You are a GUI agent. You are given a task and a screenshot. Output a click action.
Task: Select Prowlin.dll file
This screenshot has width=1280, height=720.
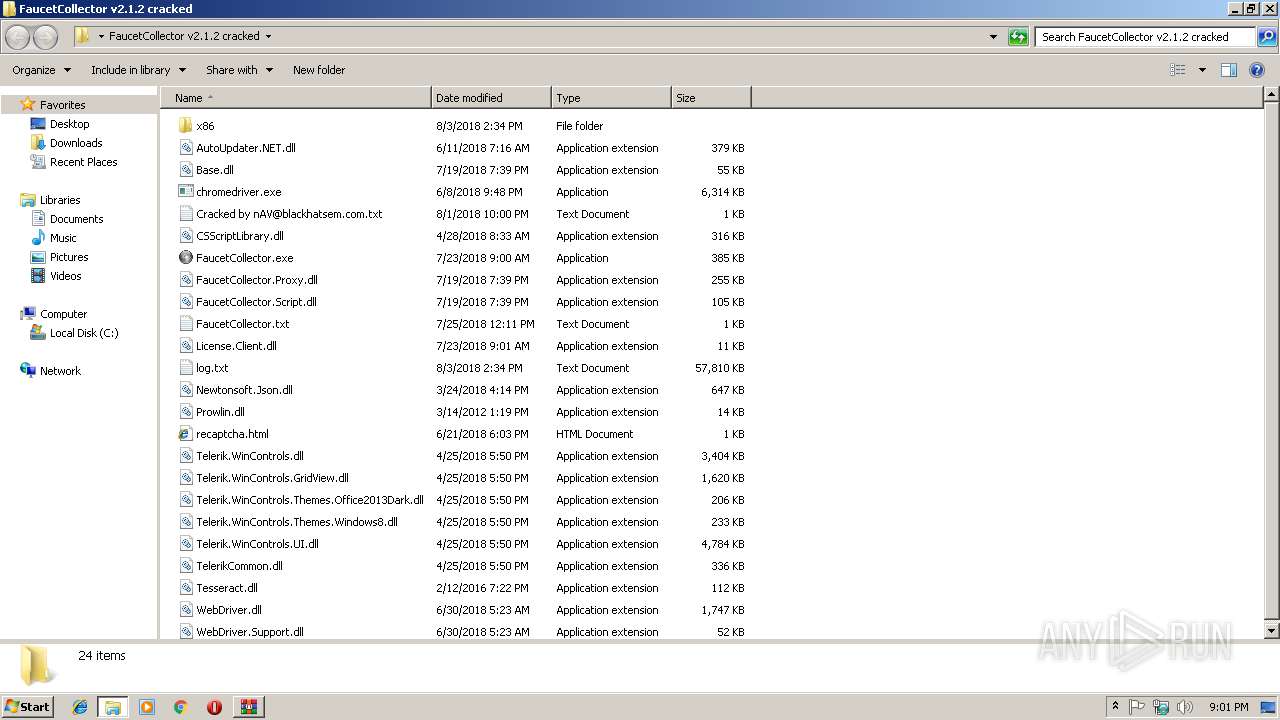pyautogui.click(x=220, y=412)
